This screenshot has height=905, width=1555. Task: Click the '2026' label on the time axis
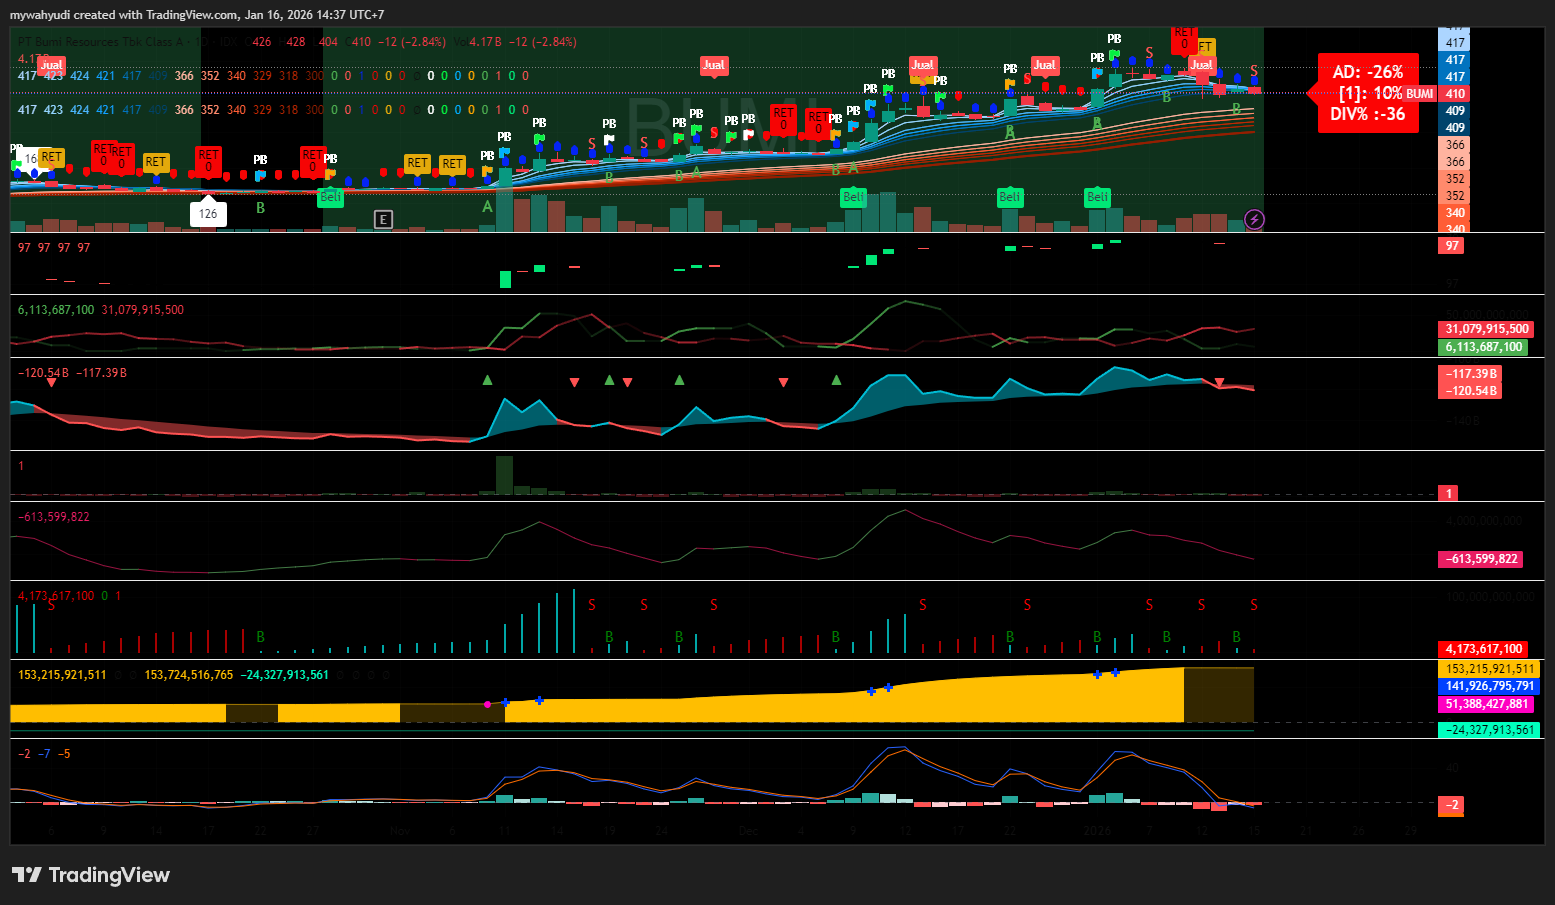click(1097, 831)
